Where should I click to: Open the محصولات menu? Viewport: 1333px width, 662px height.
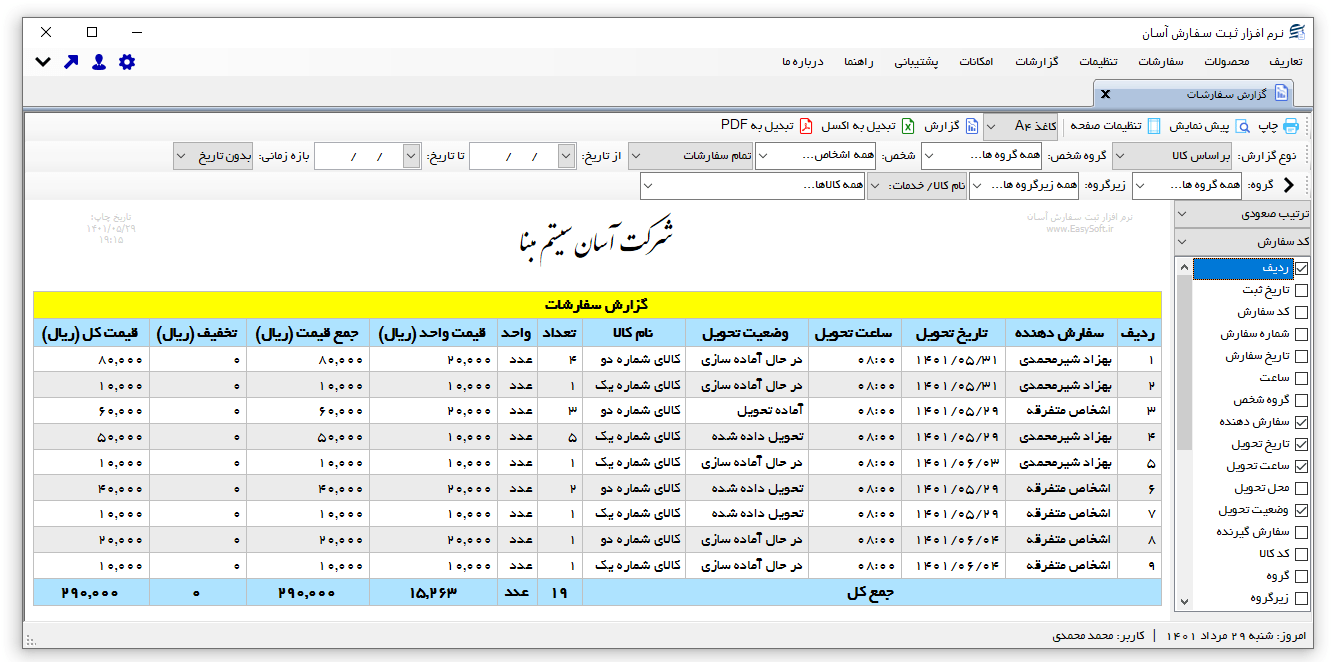pyautogui.click(x=1226, y=62)
